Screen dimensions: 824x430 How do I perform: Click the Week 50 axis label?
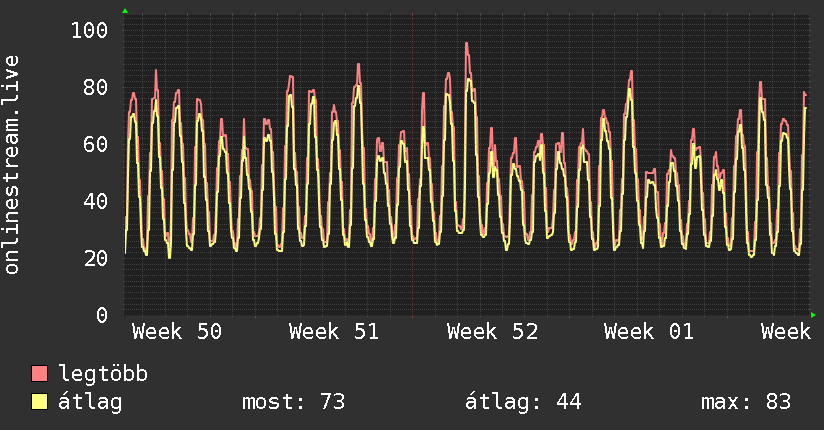click(x=177, y=332)
